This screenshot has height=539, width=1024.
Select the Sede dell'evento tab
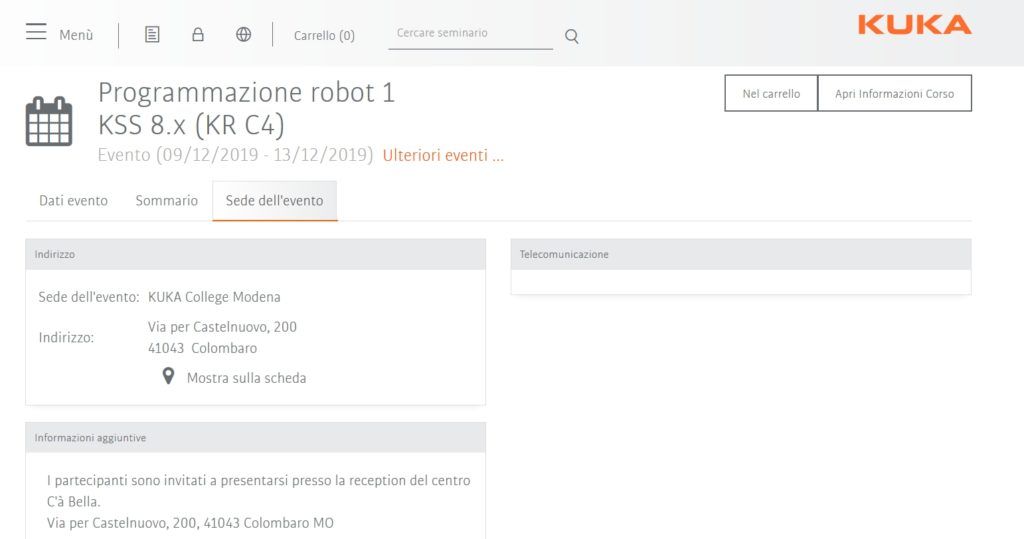[x=274, y=201]
